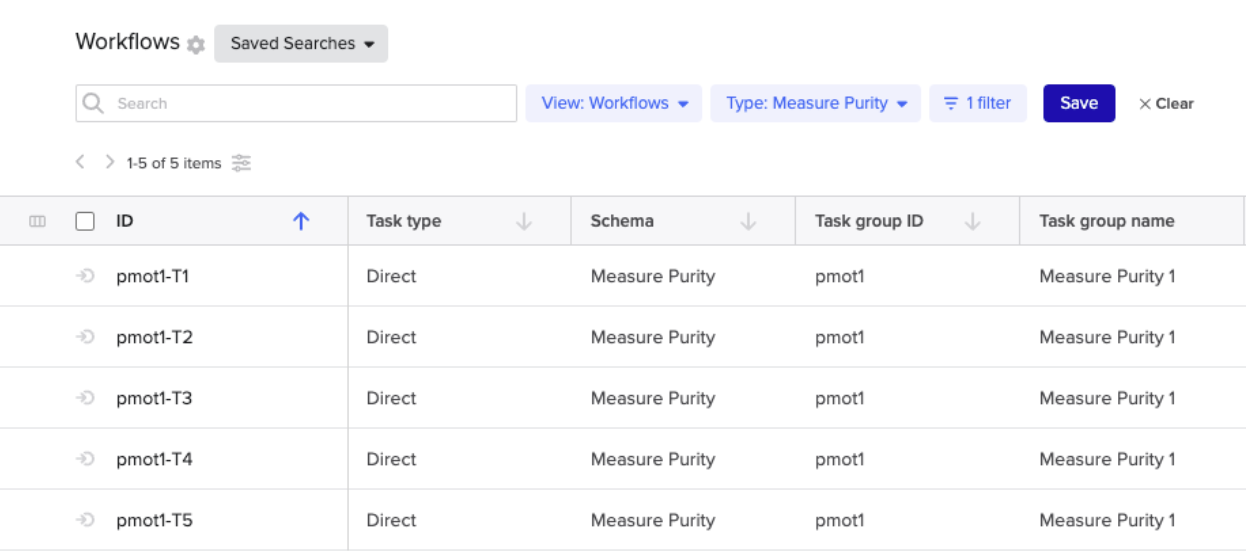Image resolution: width=1252 pixels, height=560 pixels.
Task: Click the column layout icon in header
Action: [38, 222]
